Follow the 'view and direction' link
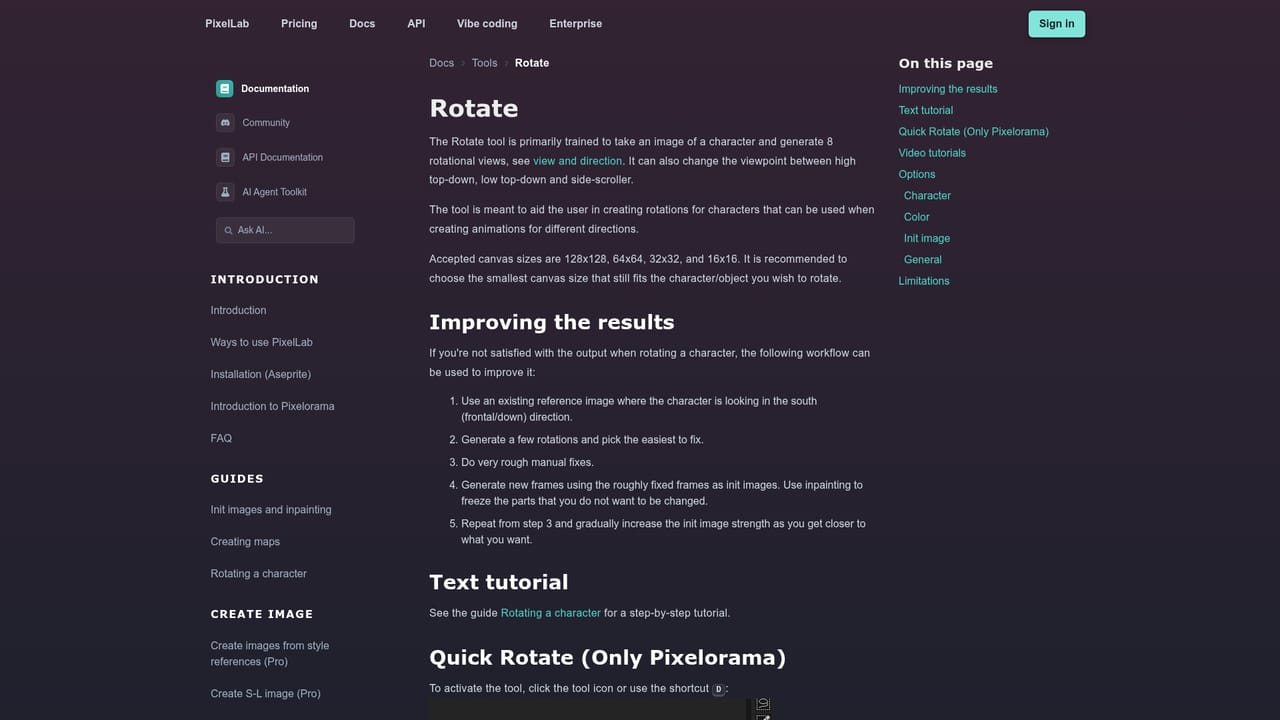 pos(577,161)
